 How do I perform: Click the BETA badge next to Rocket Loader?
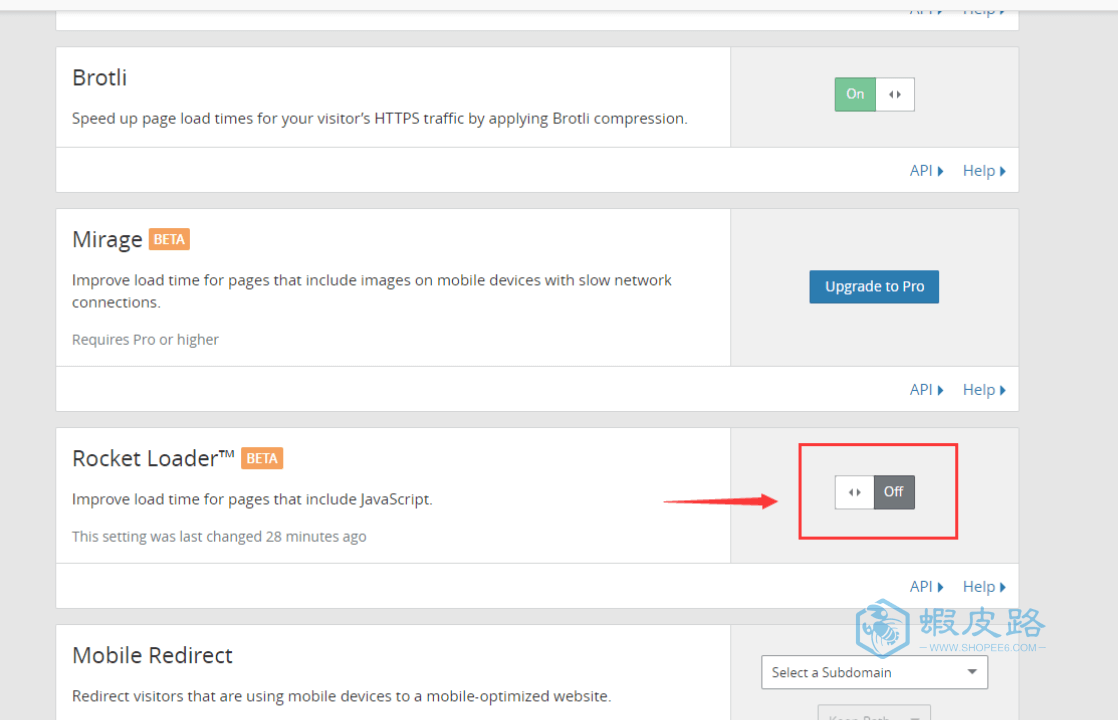(x=262, y=458)
